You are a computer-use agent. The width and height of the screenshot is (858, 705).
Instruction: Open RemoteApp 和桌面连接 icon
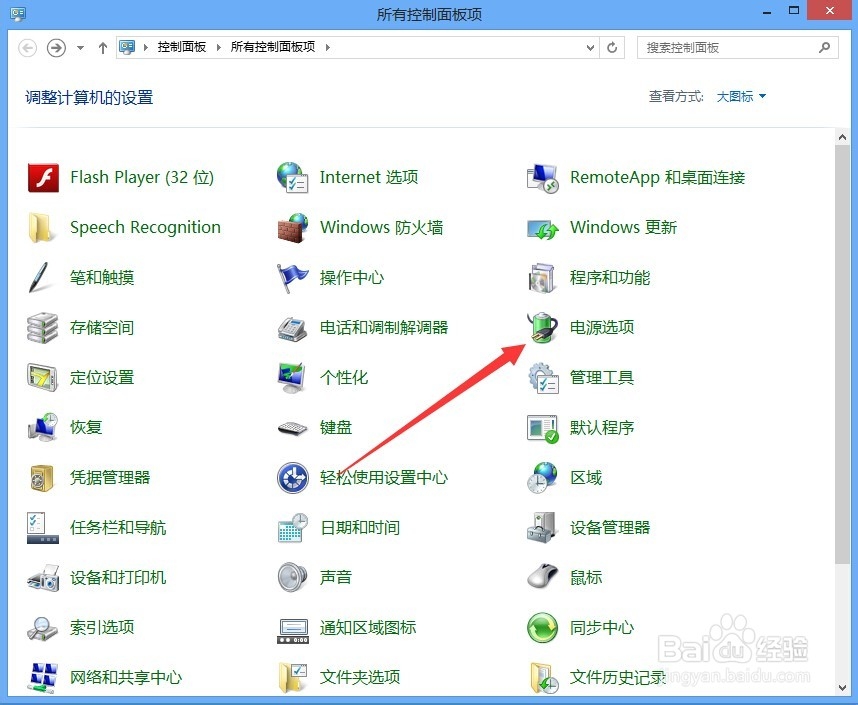(542, 177)
